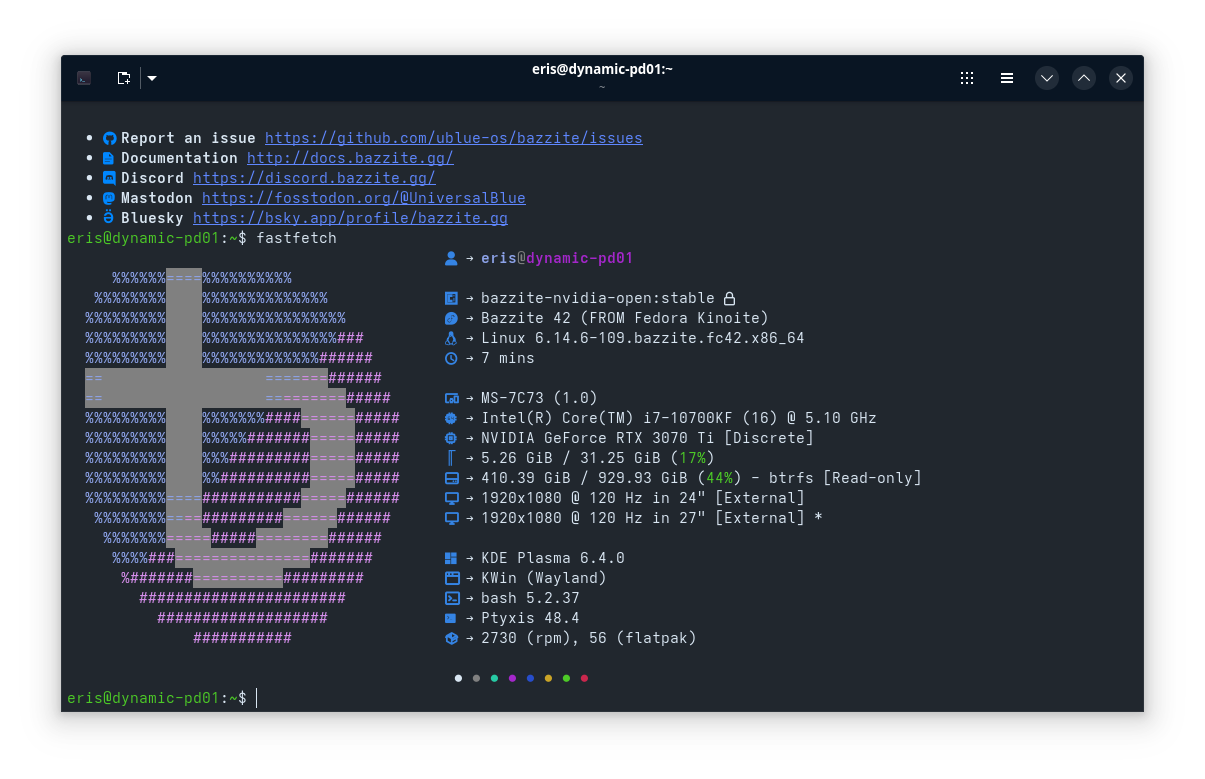Click the document icon beside Documentation

(x=110, y=158)
